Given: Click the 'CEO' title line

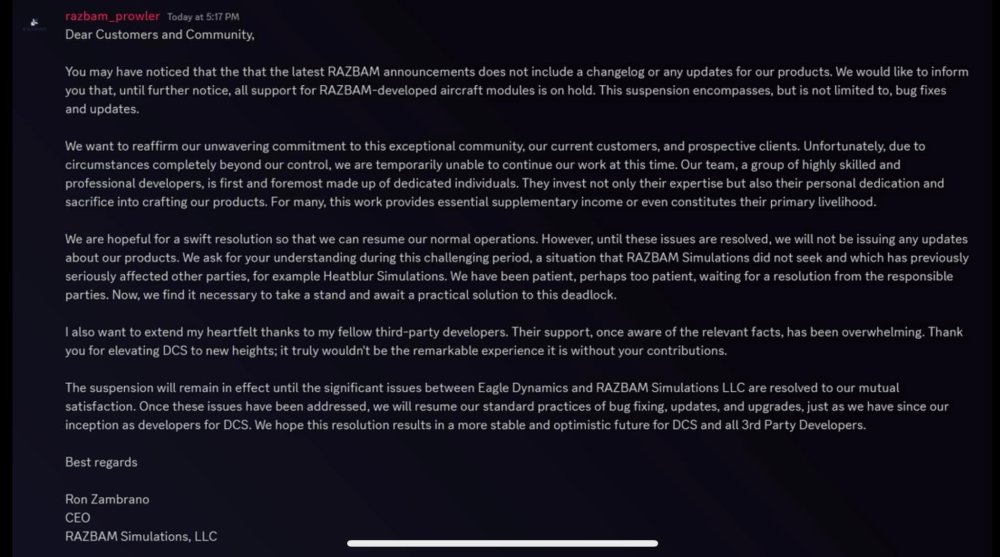Looking at the screenshot, I should [x=78, y=518].
